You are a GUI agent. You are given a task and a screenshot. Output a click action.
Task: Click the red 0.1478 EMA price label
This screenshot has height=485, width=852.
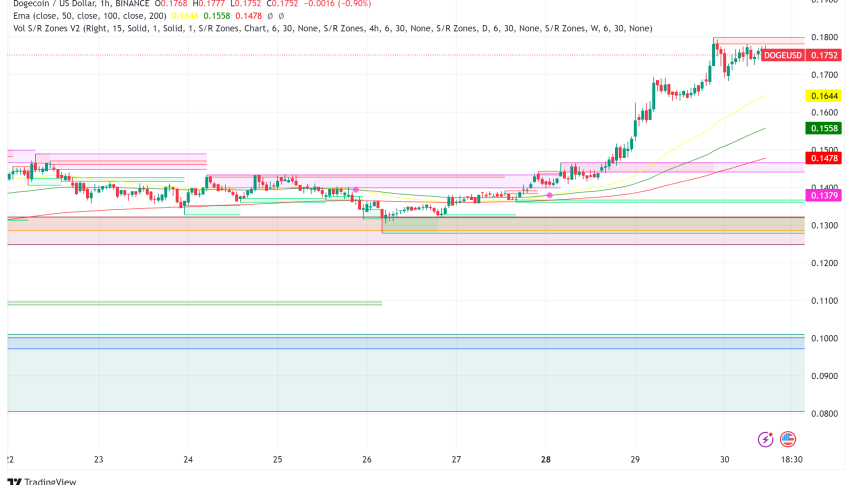[824, 158]
